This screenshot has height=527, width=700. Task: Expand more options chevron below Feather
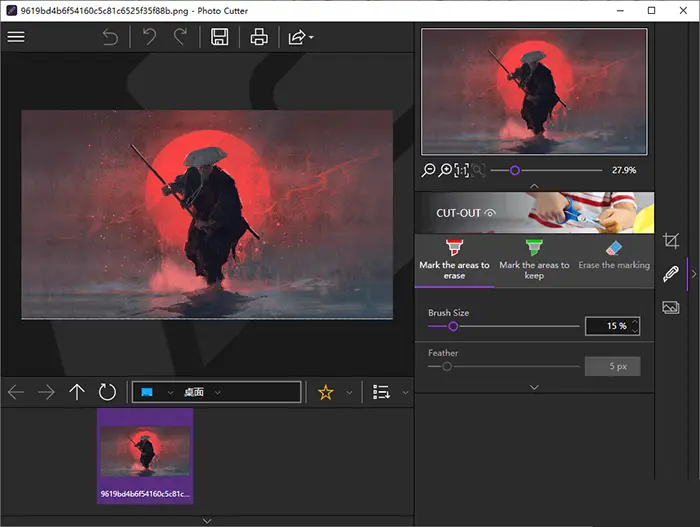[534, 387]
